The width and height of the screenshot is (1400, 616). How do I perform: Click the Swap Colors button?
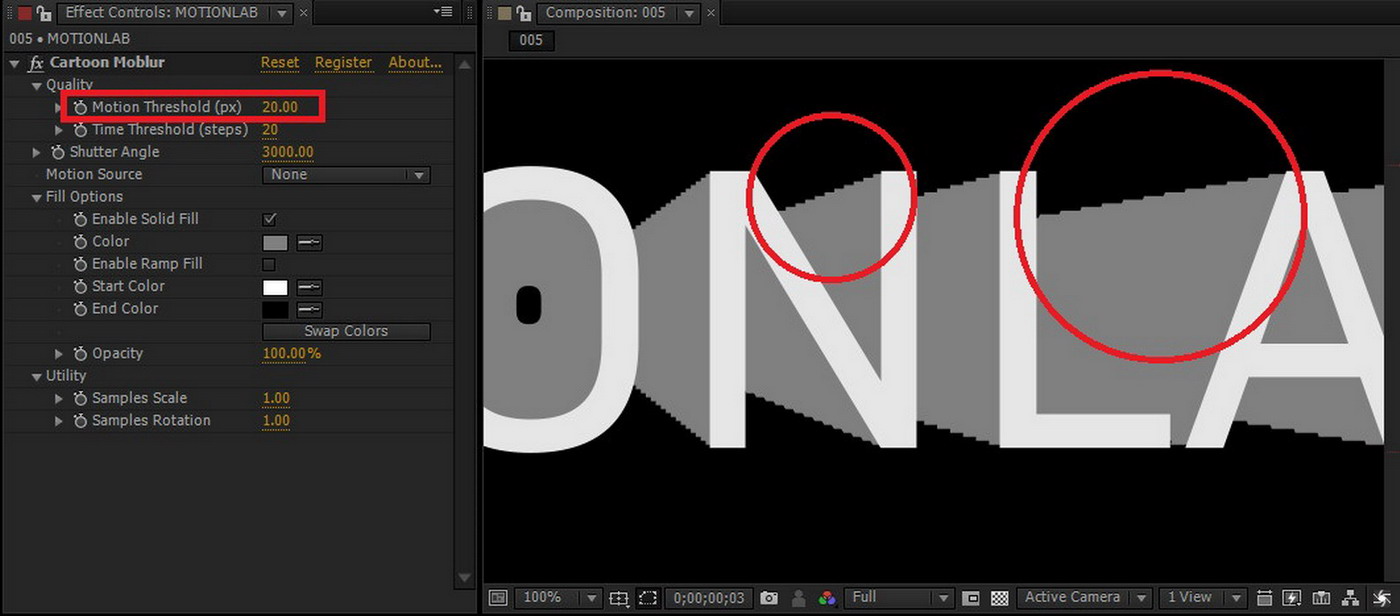346,331
